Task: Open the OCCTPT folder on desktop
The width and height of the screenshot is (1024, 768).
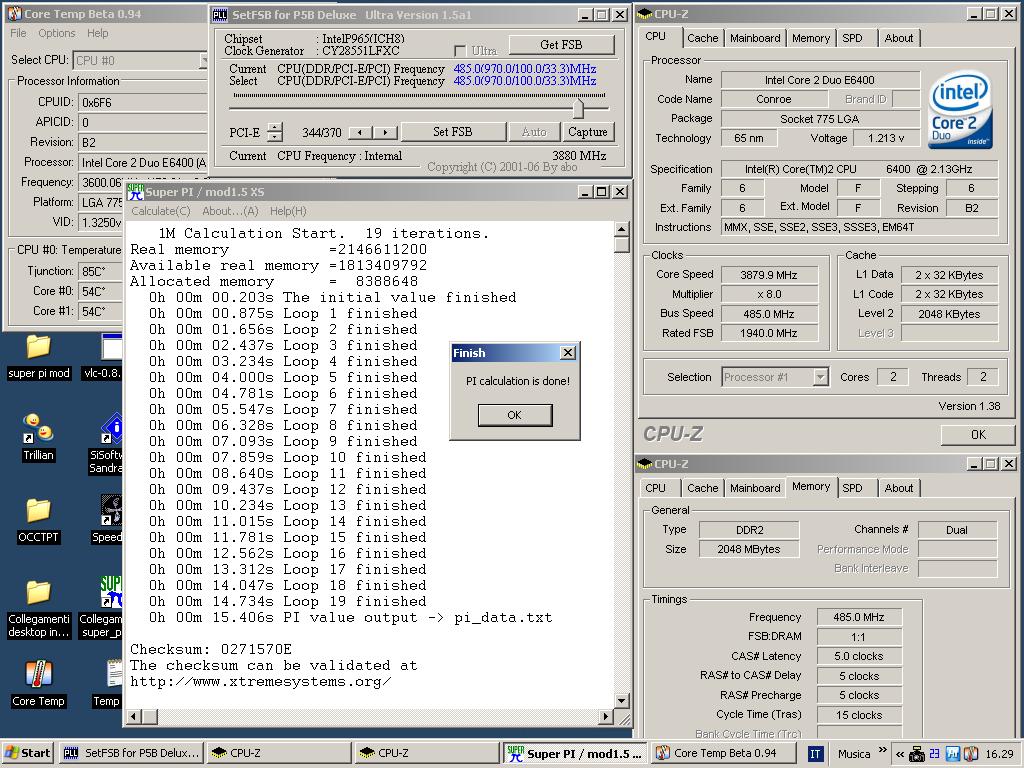Action: tap(38, 520)
